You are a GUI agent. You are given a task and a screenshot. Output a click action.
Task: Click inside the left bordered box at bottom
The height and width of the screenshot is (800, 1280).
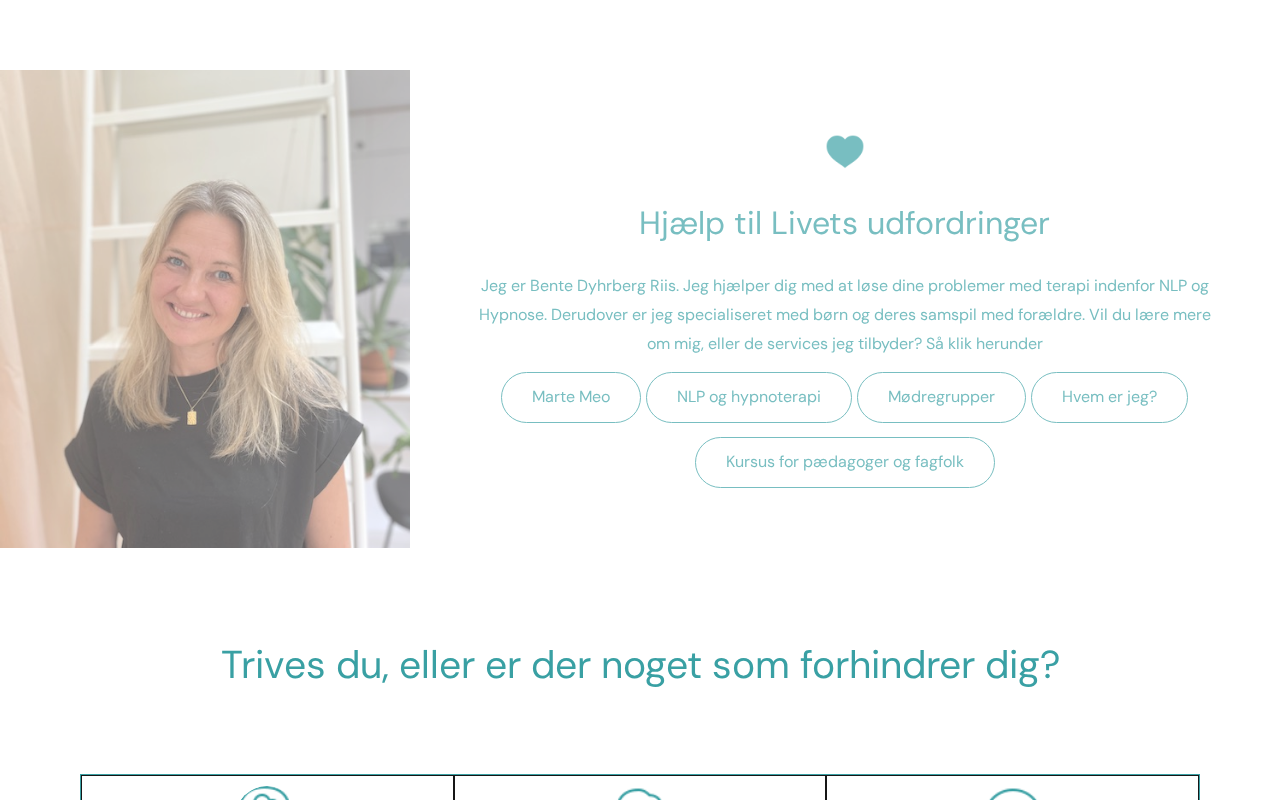click(x=267, y=788)
